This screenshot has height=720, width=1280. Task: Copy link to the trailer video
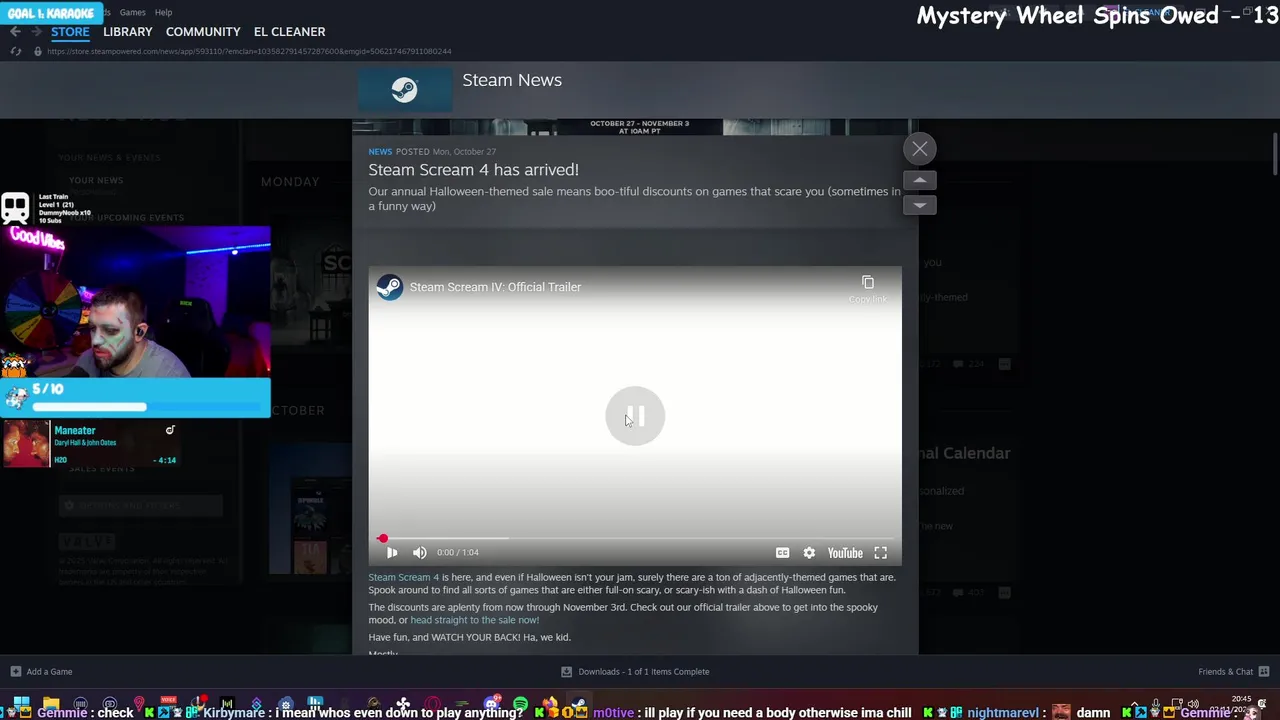point(868,289)
